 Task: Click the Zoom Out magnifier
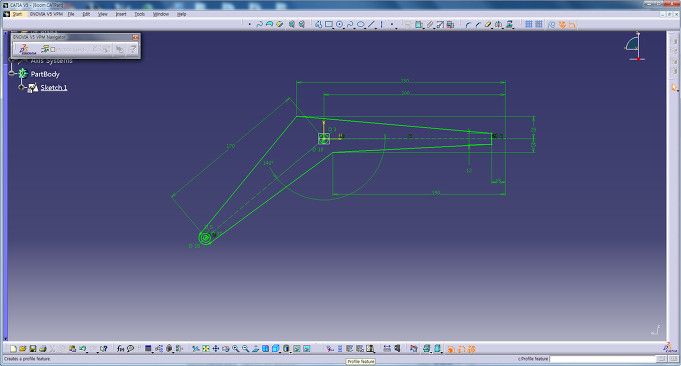point(246,349)
